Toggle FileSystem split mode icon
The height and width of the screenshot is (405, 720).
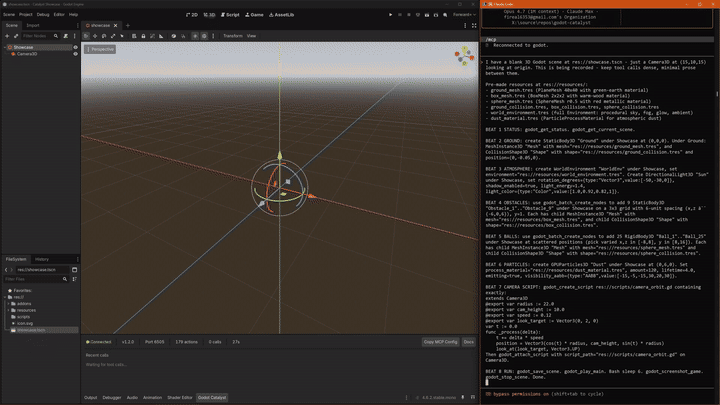74,270
